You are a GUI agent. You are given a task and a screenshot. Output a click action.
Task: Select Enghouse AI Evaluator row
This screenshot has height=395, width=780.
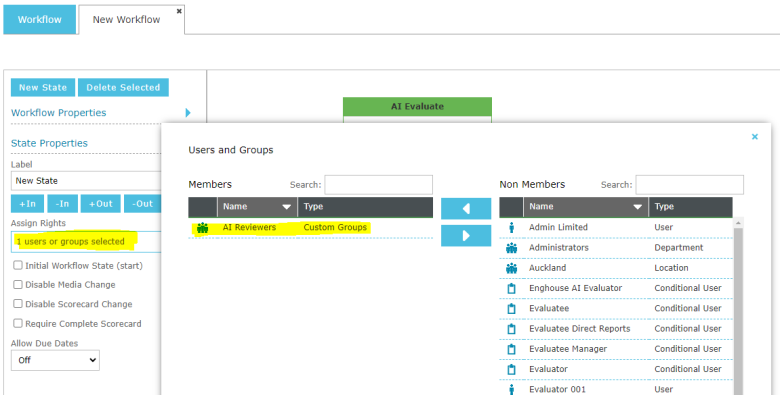click(x=616, y=288)
